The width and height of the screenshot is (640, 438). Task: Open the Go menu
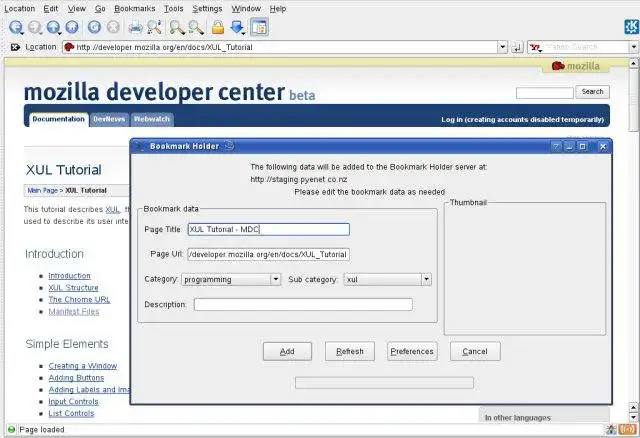tap(100, 9)
